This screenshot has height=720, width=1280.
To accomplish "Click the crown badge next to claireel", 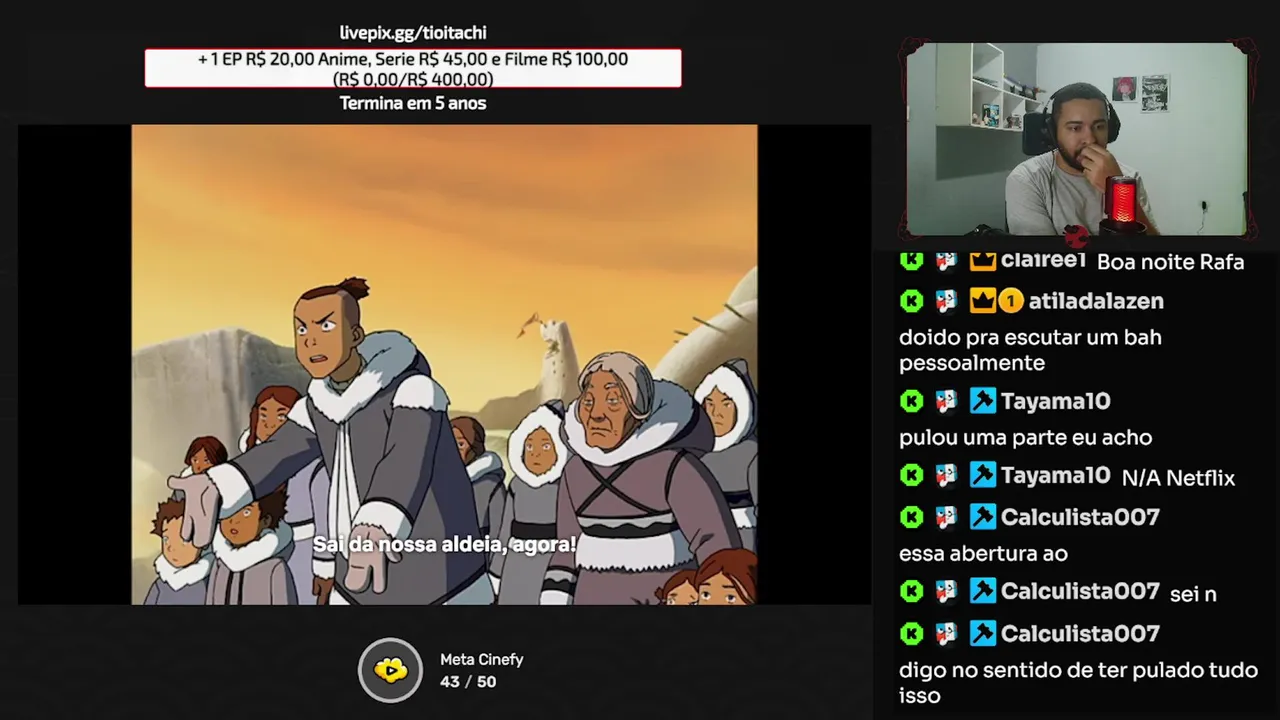I will 983,261.
